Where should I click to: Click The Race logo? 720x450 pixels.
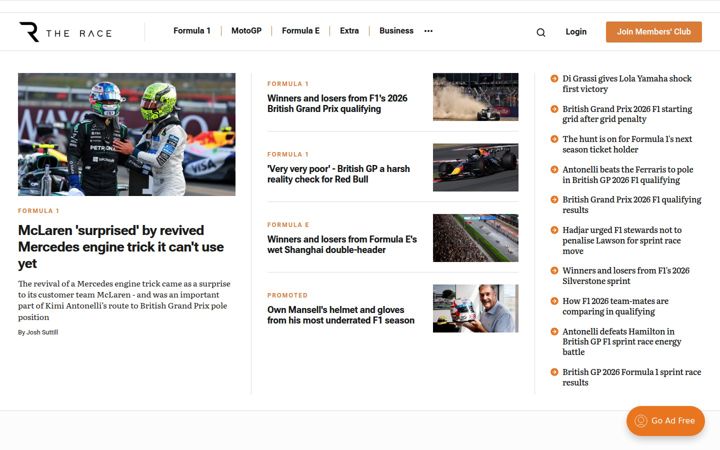point(65,32)
